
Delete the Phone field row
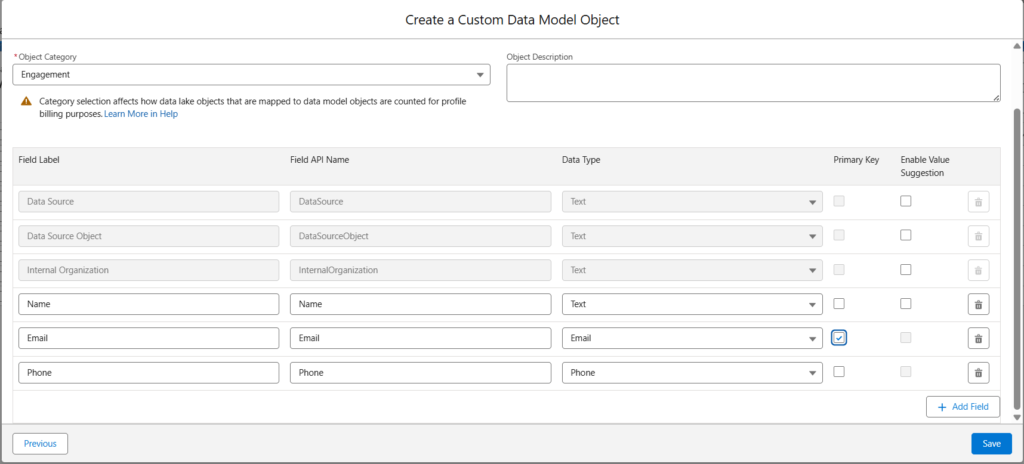[978, 373]
